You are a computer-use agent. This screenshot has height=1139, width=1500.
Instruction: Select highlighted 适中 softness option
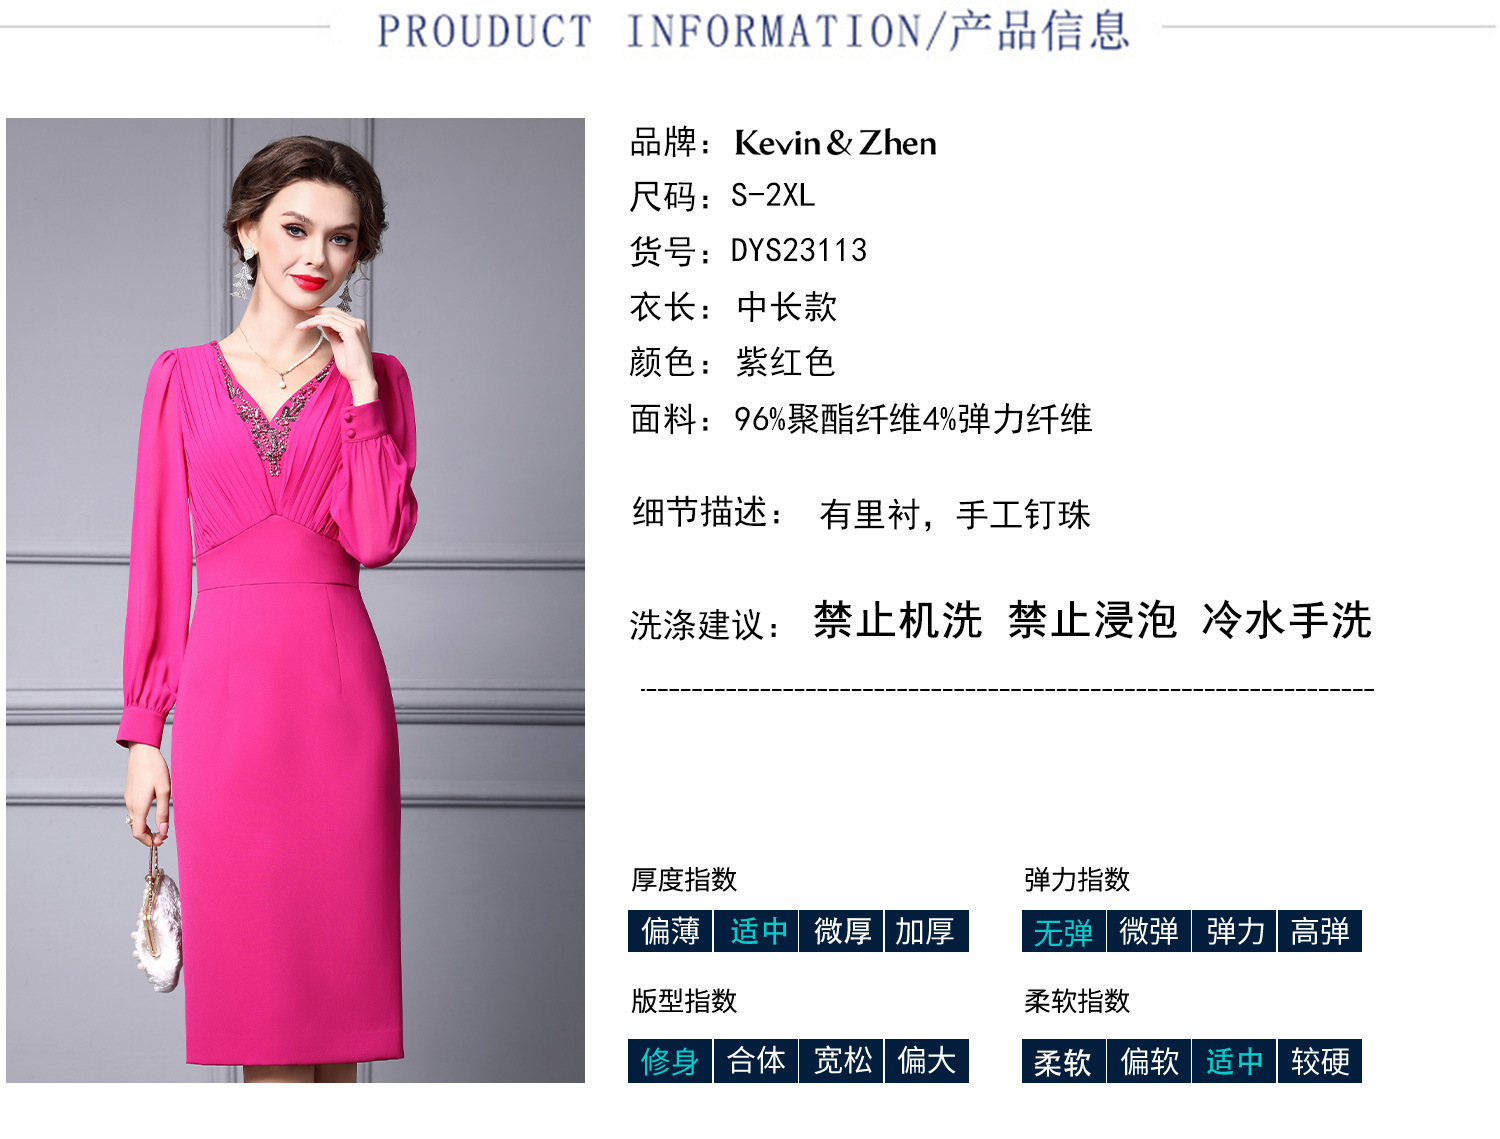click(x=1235, y=1061)
